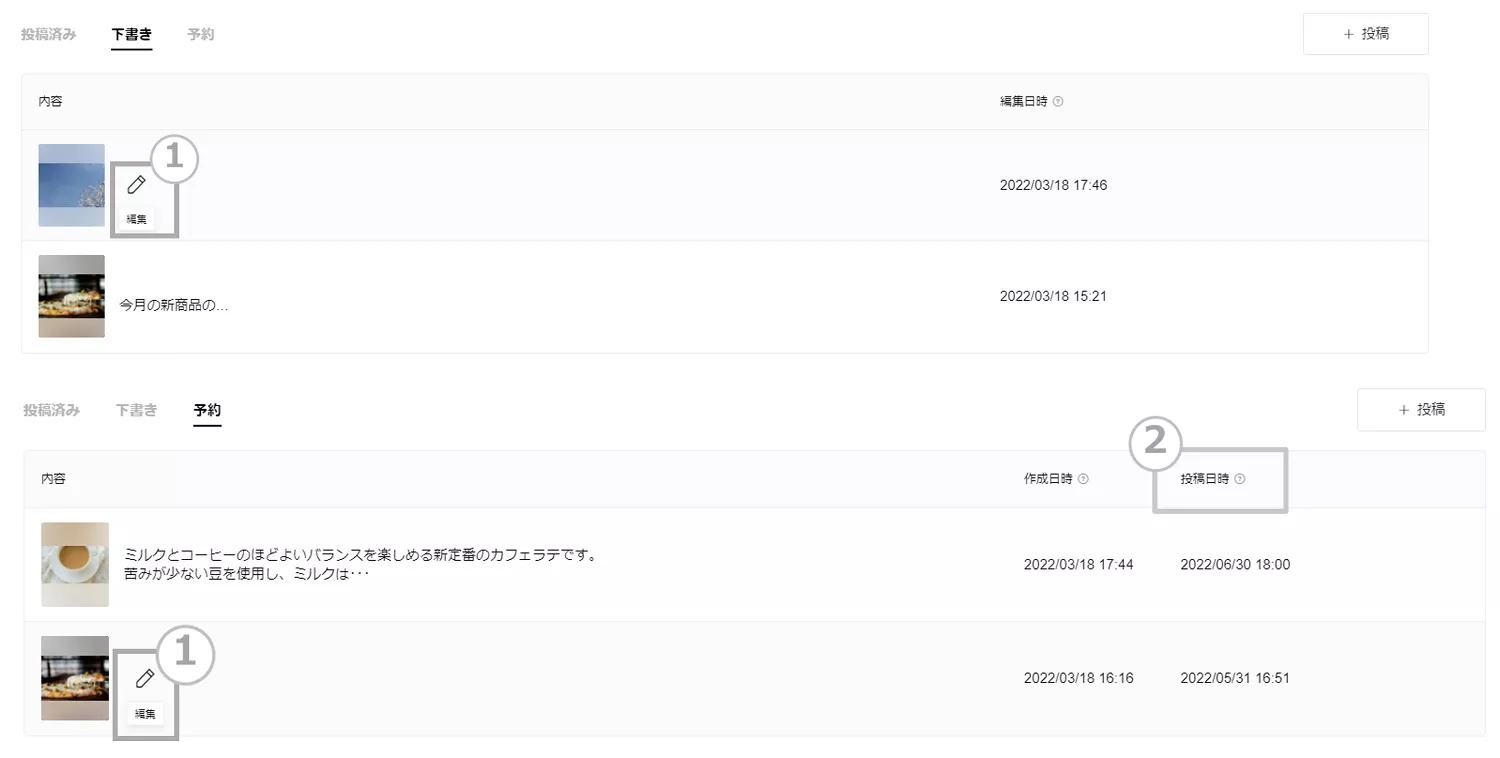
Task: Select the active 下書き tab in drafts panel
Action: 132,35
